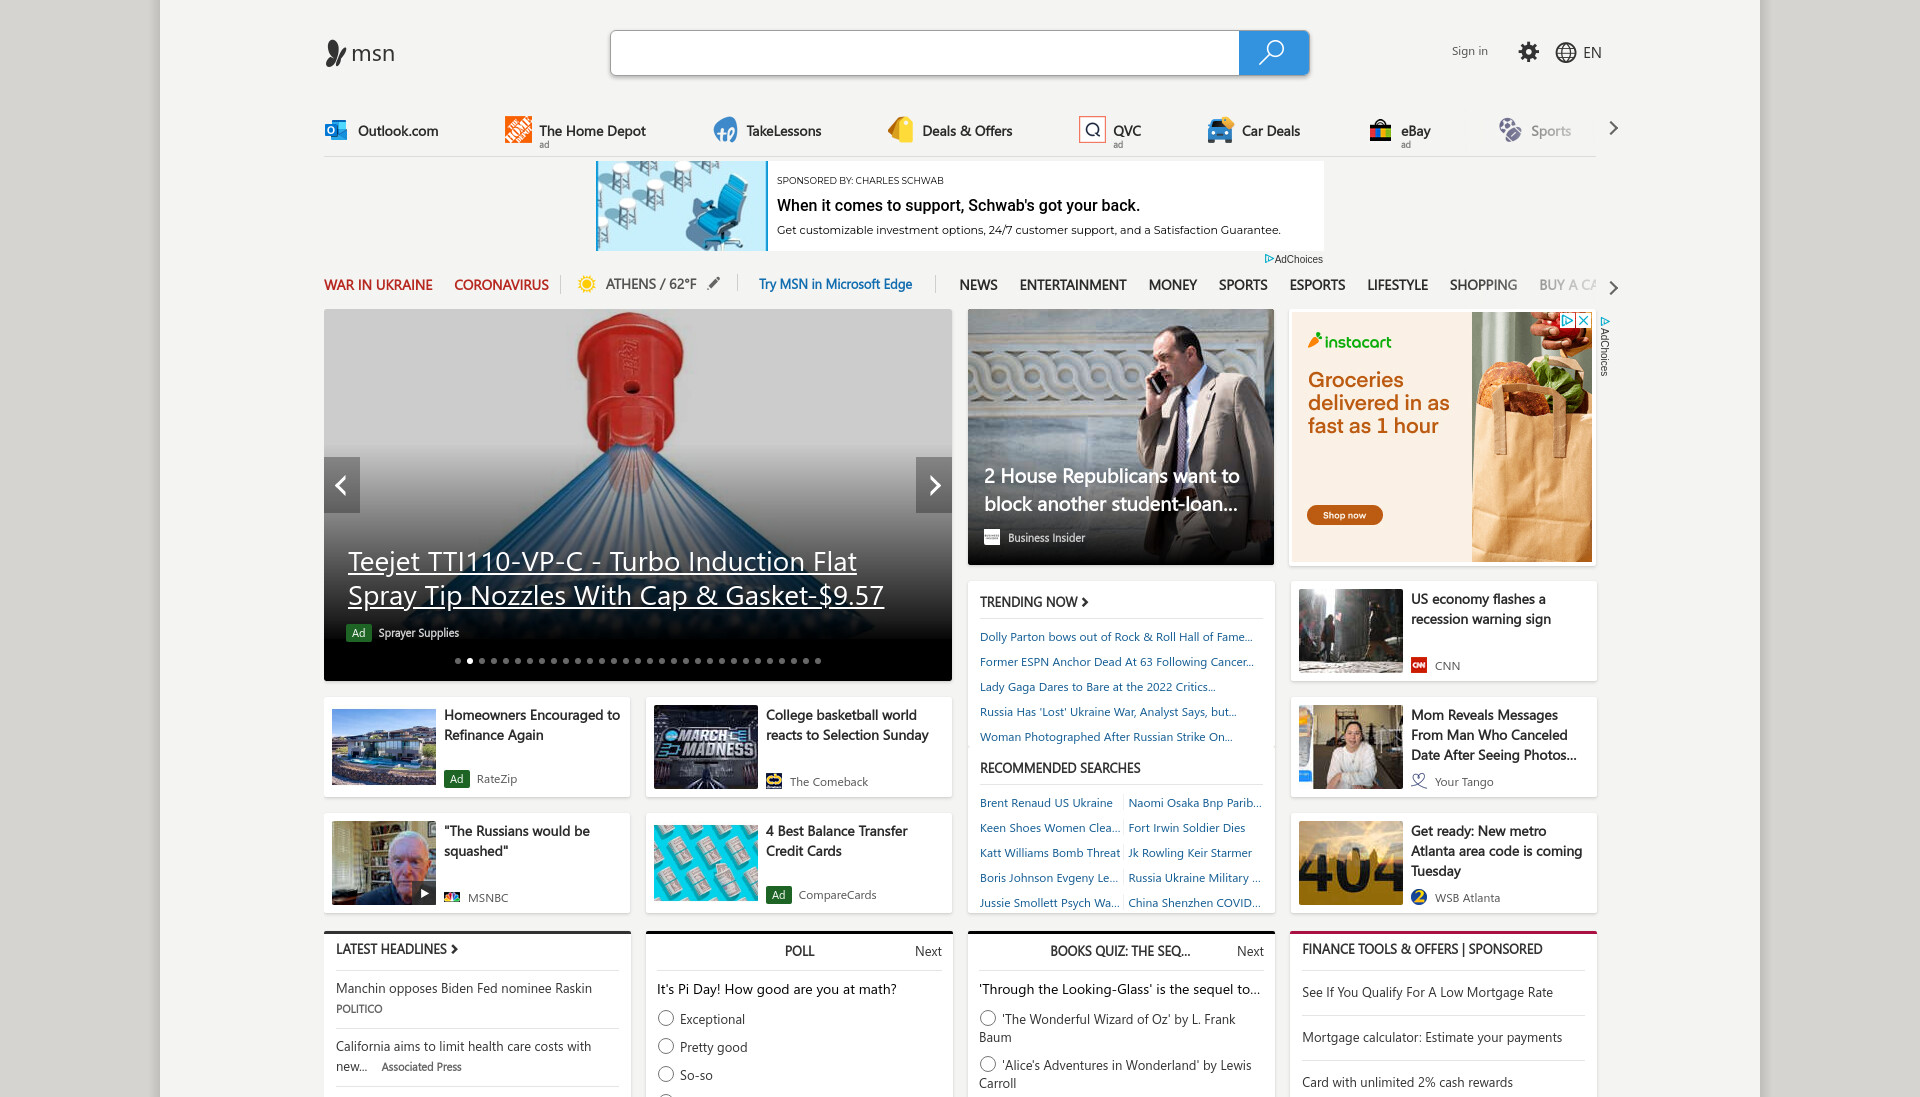Edit weather location pencil icon
The image size is (1920, 1097).
point(714,283)
